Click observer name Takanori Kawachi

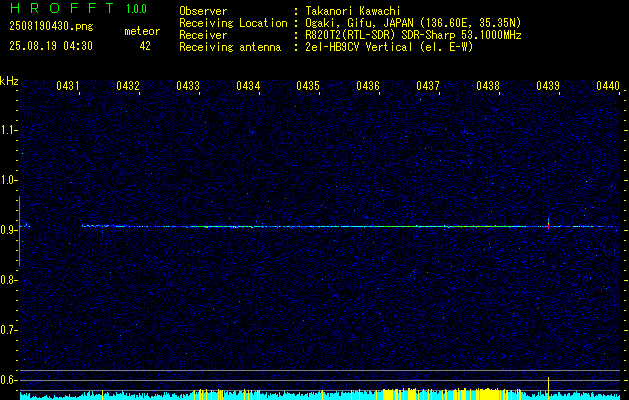pos(353,11)
